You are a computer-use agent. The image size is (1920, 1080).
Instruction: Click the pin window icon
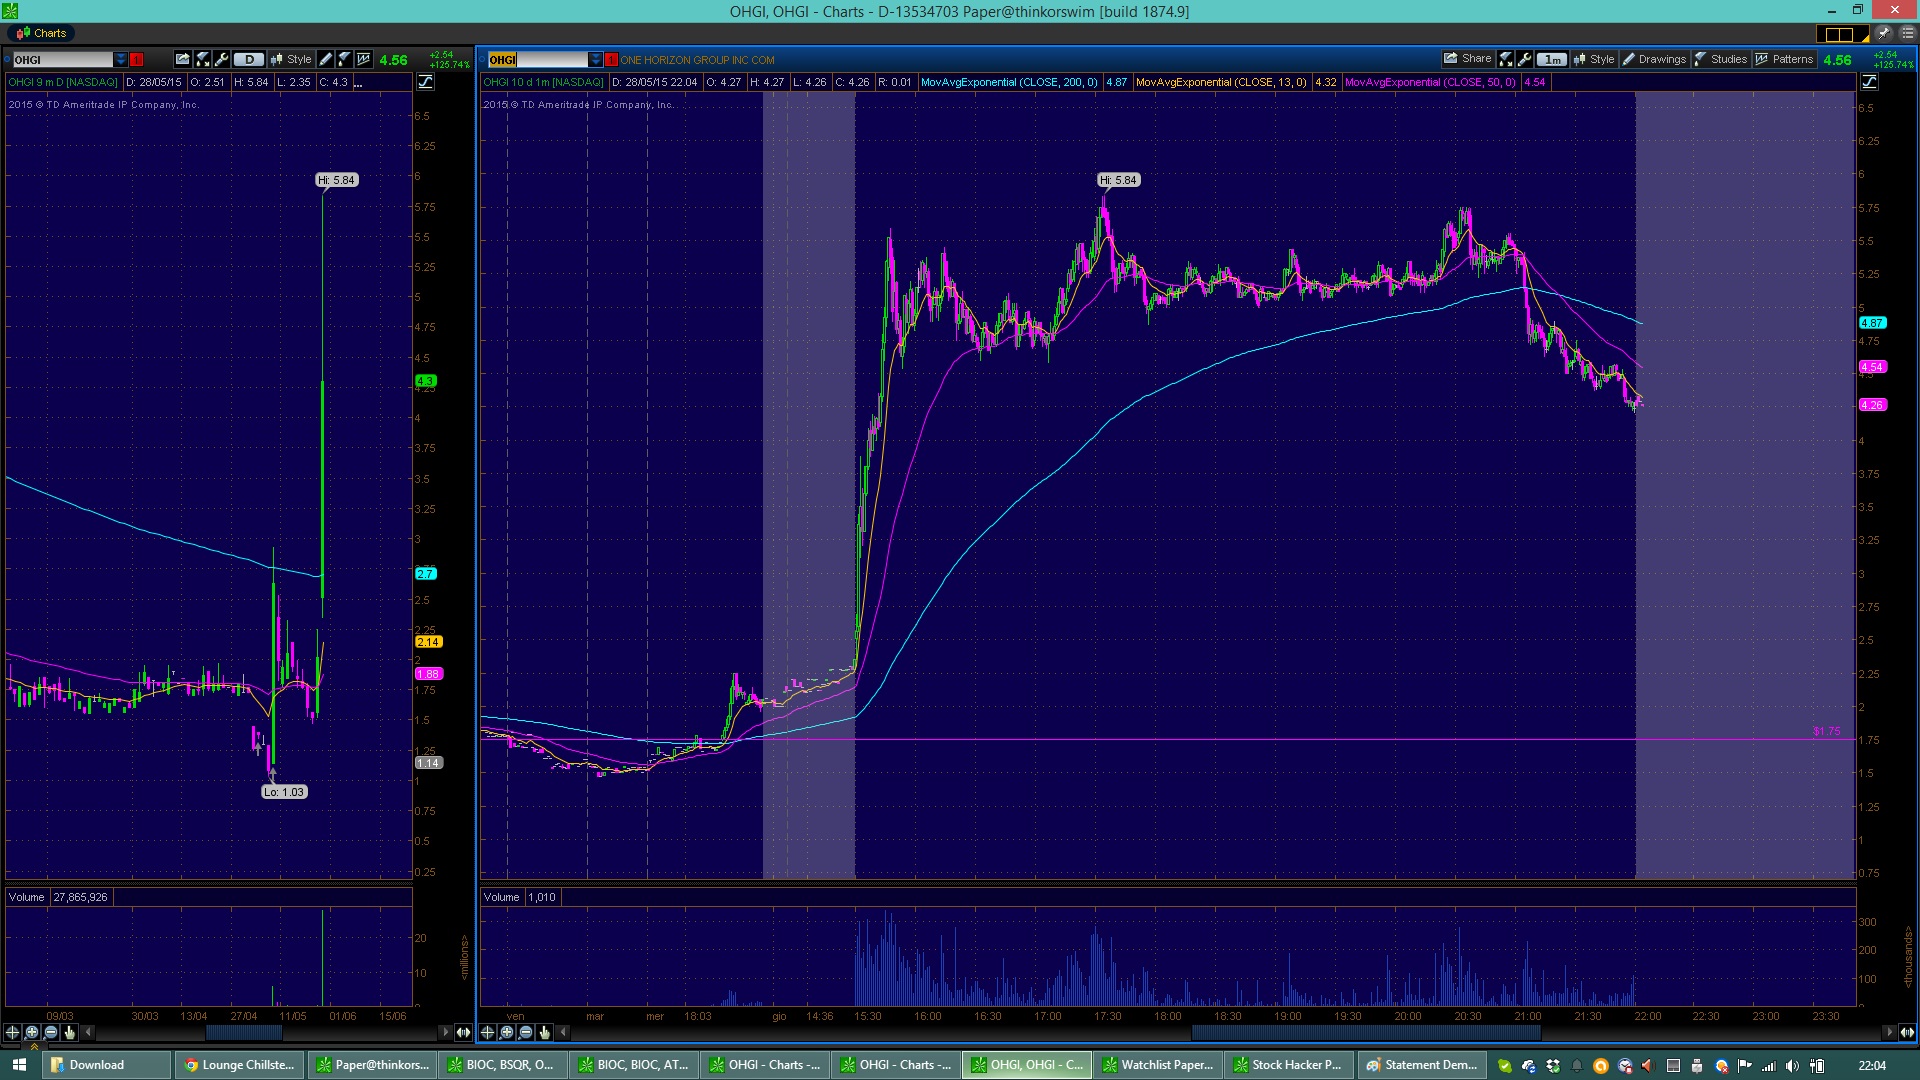pyautogui.click(x=1884, y=33)
